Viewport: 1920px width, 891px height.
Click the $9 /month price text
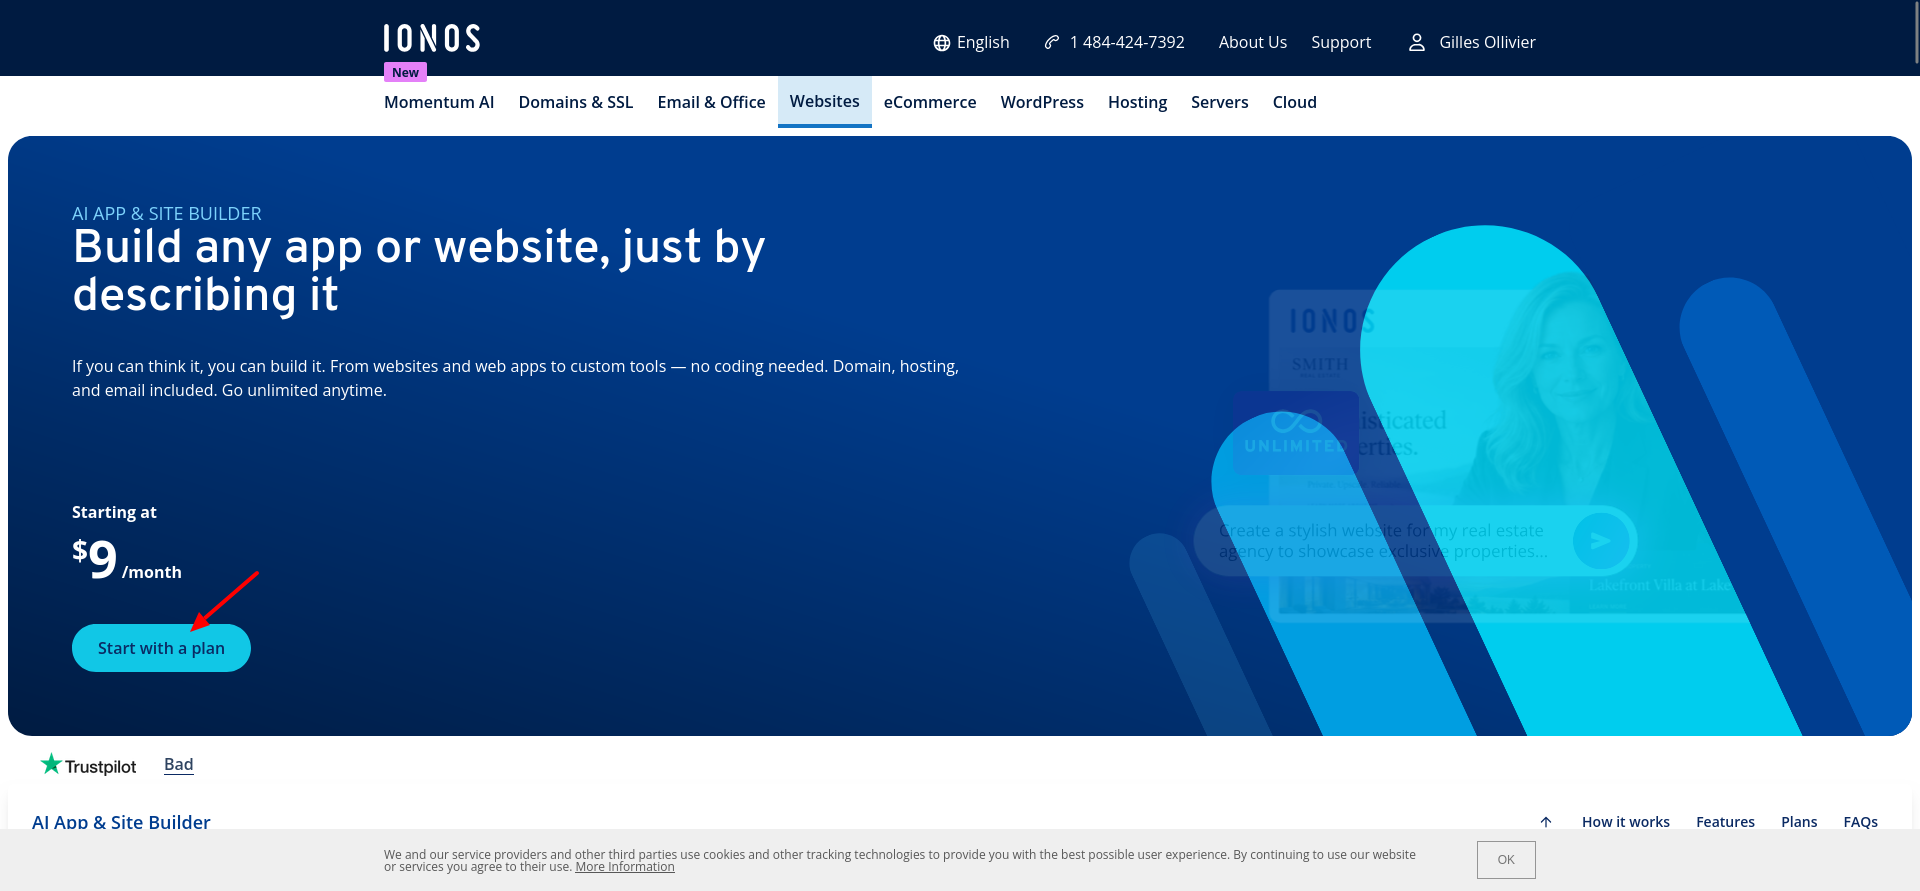click(127, 560)
